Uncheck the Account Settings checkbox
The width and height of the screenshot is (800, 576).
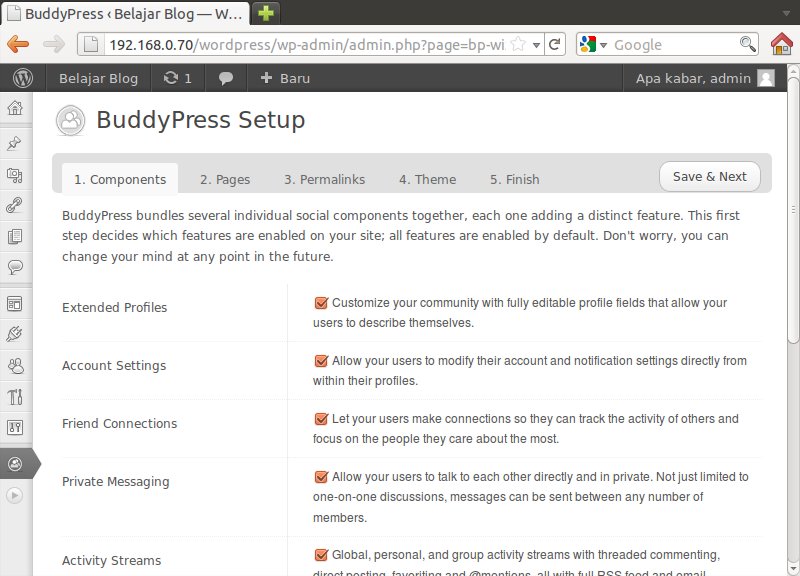321,361
